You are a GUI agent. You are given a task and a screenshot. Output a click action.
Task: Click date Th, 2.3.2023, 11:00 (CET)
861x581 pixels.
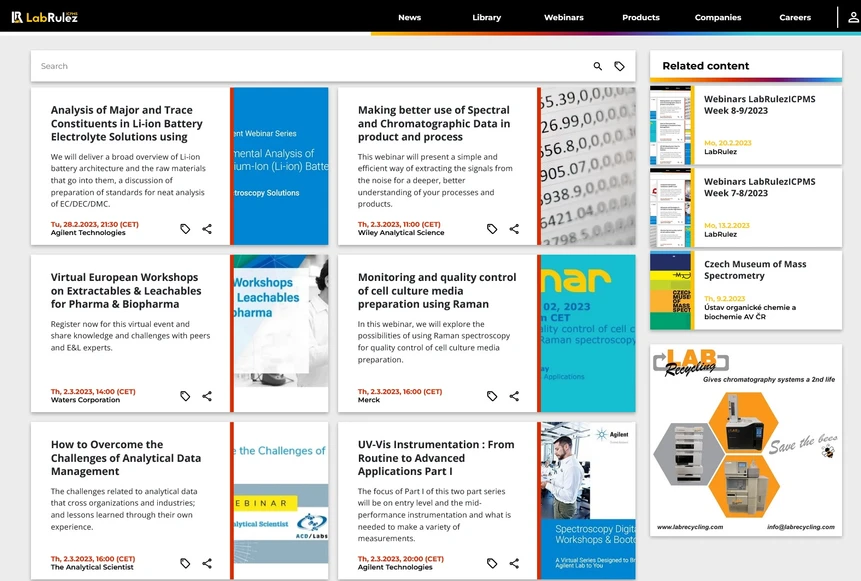point(399,225)
